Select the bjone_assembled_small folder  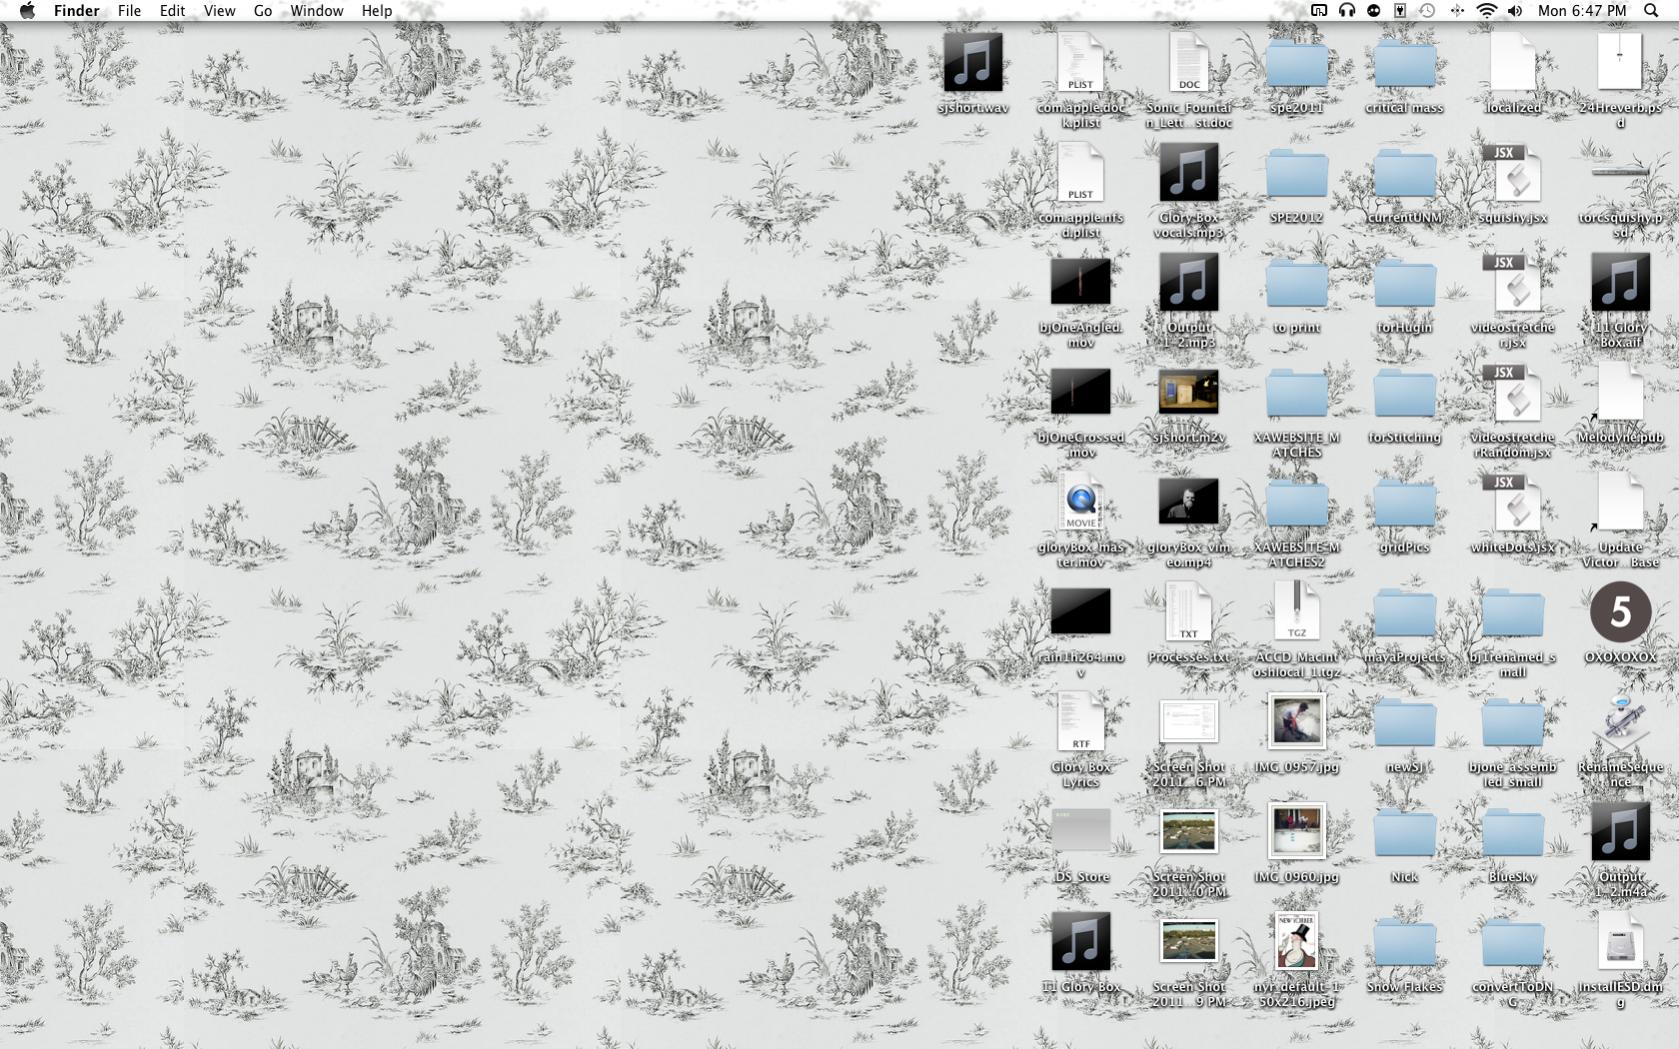pos(1512,725)
